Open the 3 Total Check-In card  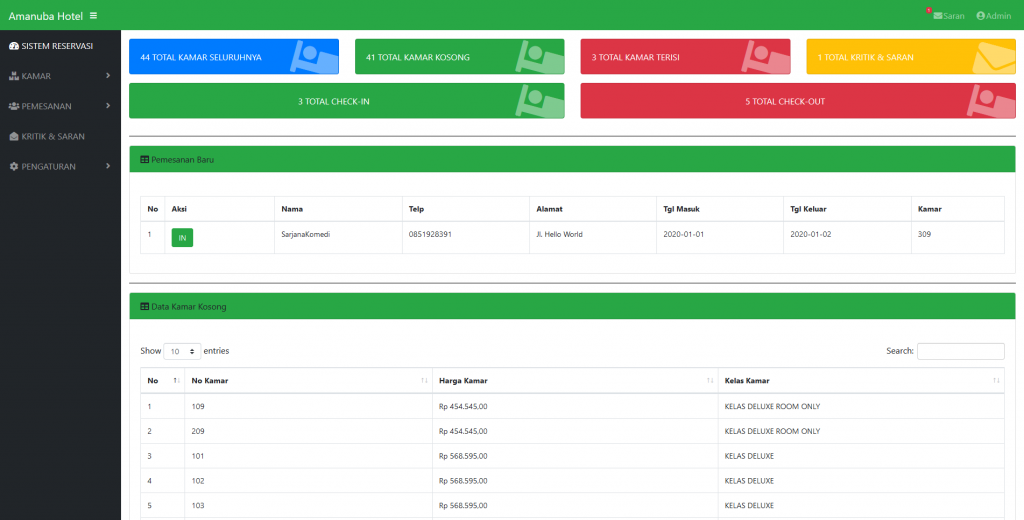pyautogui.click(x=347, y=101)
